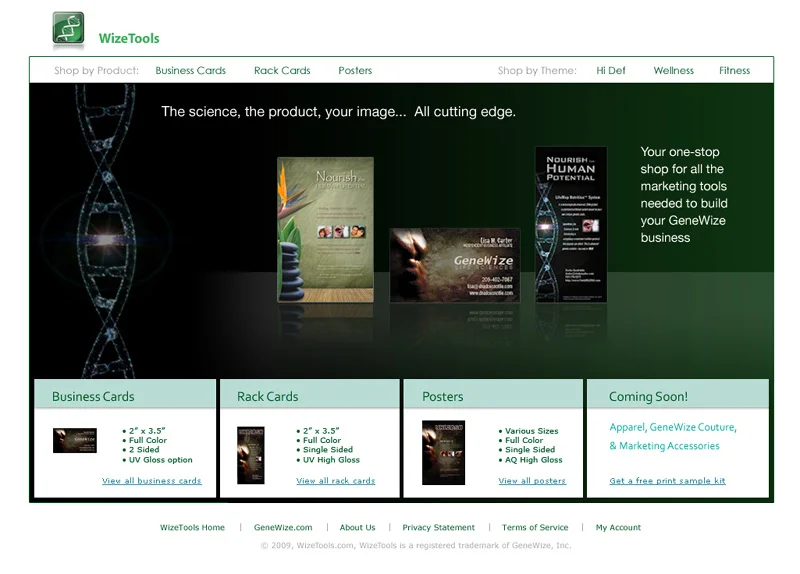Click the Nourish Human Potential poster image
800x574 pixels.
click(x=571, y=224)
